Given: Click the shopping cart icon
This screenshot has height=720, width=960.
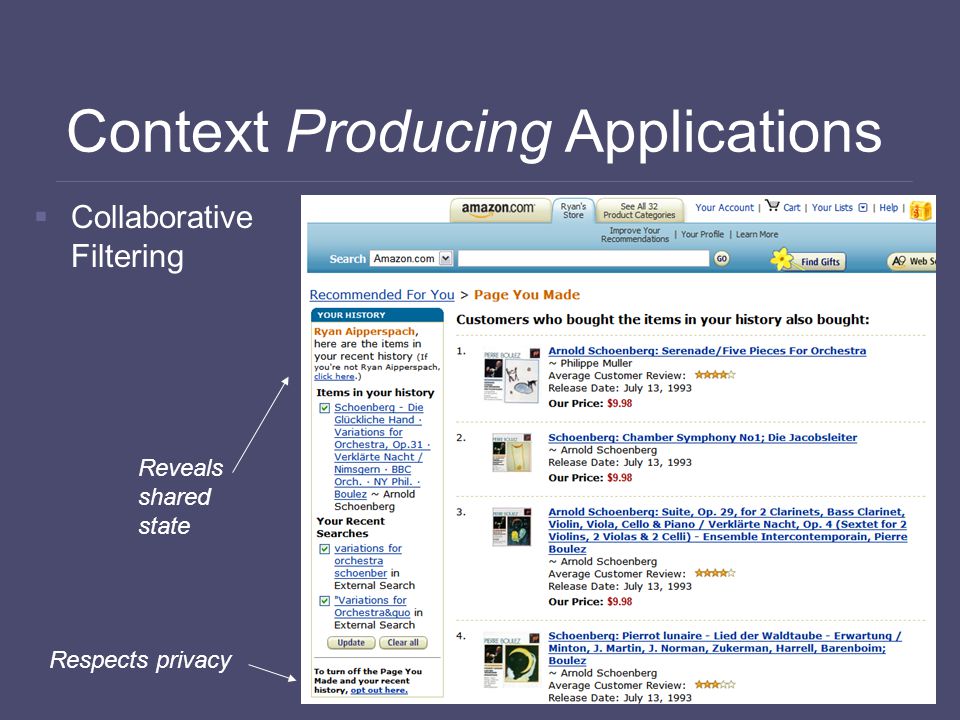Looking at the screenshot, I should (771, 206).
